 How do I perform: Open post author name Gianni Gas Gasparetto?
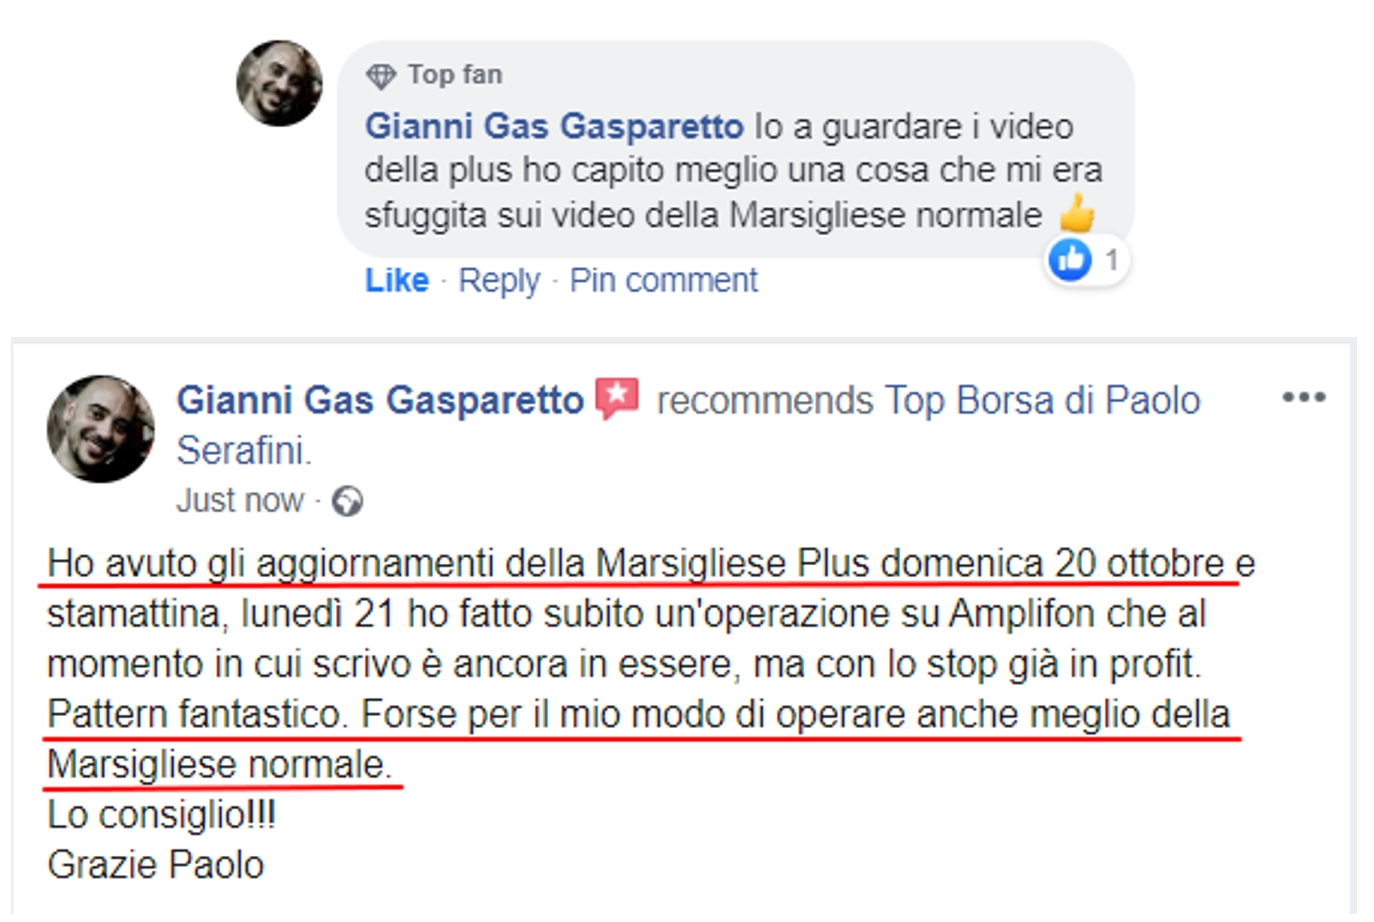pos(380,400)
